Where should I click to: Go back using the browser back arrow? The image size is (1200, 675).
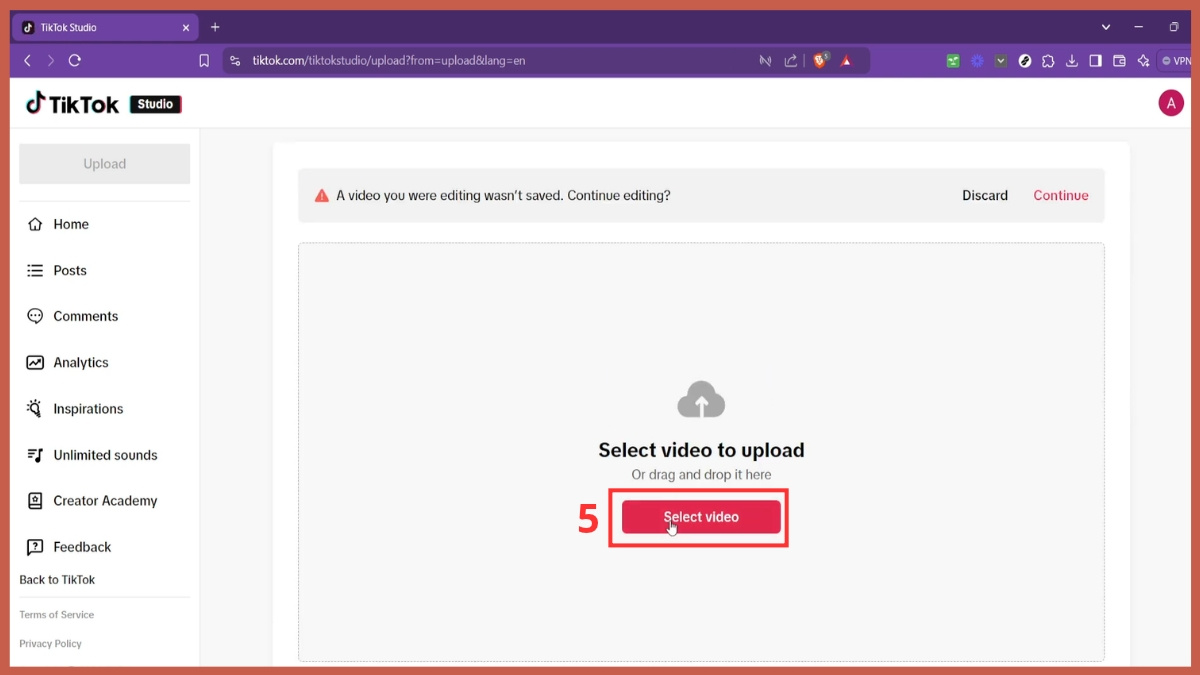tap(27, 61)
